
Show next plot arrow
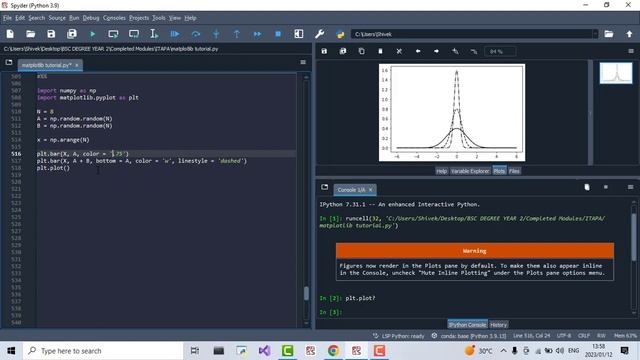pyautogui.click(x=436, y=51)
